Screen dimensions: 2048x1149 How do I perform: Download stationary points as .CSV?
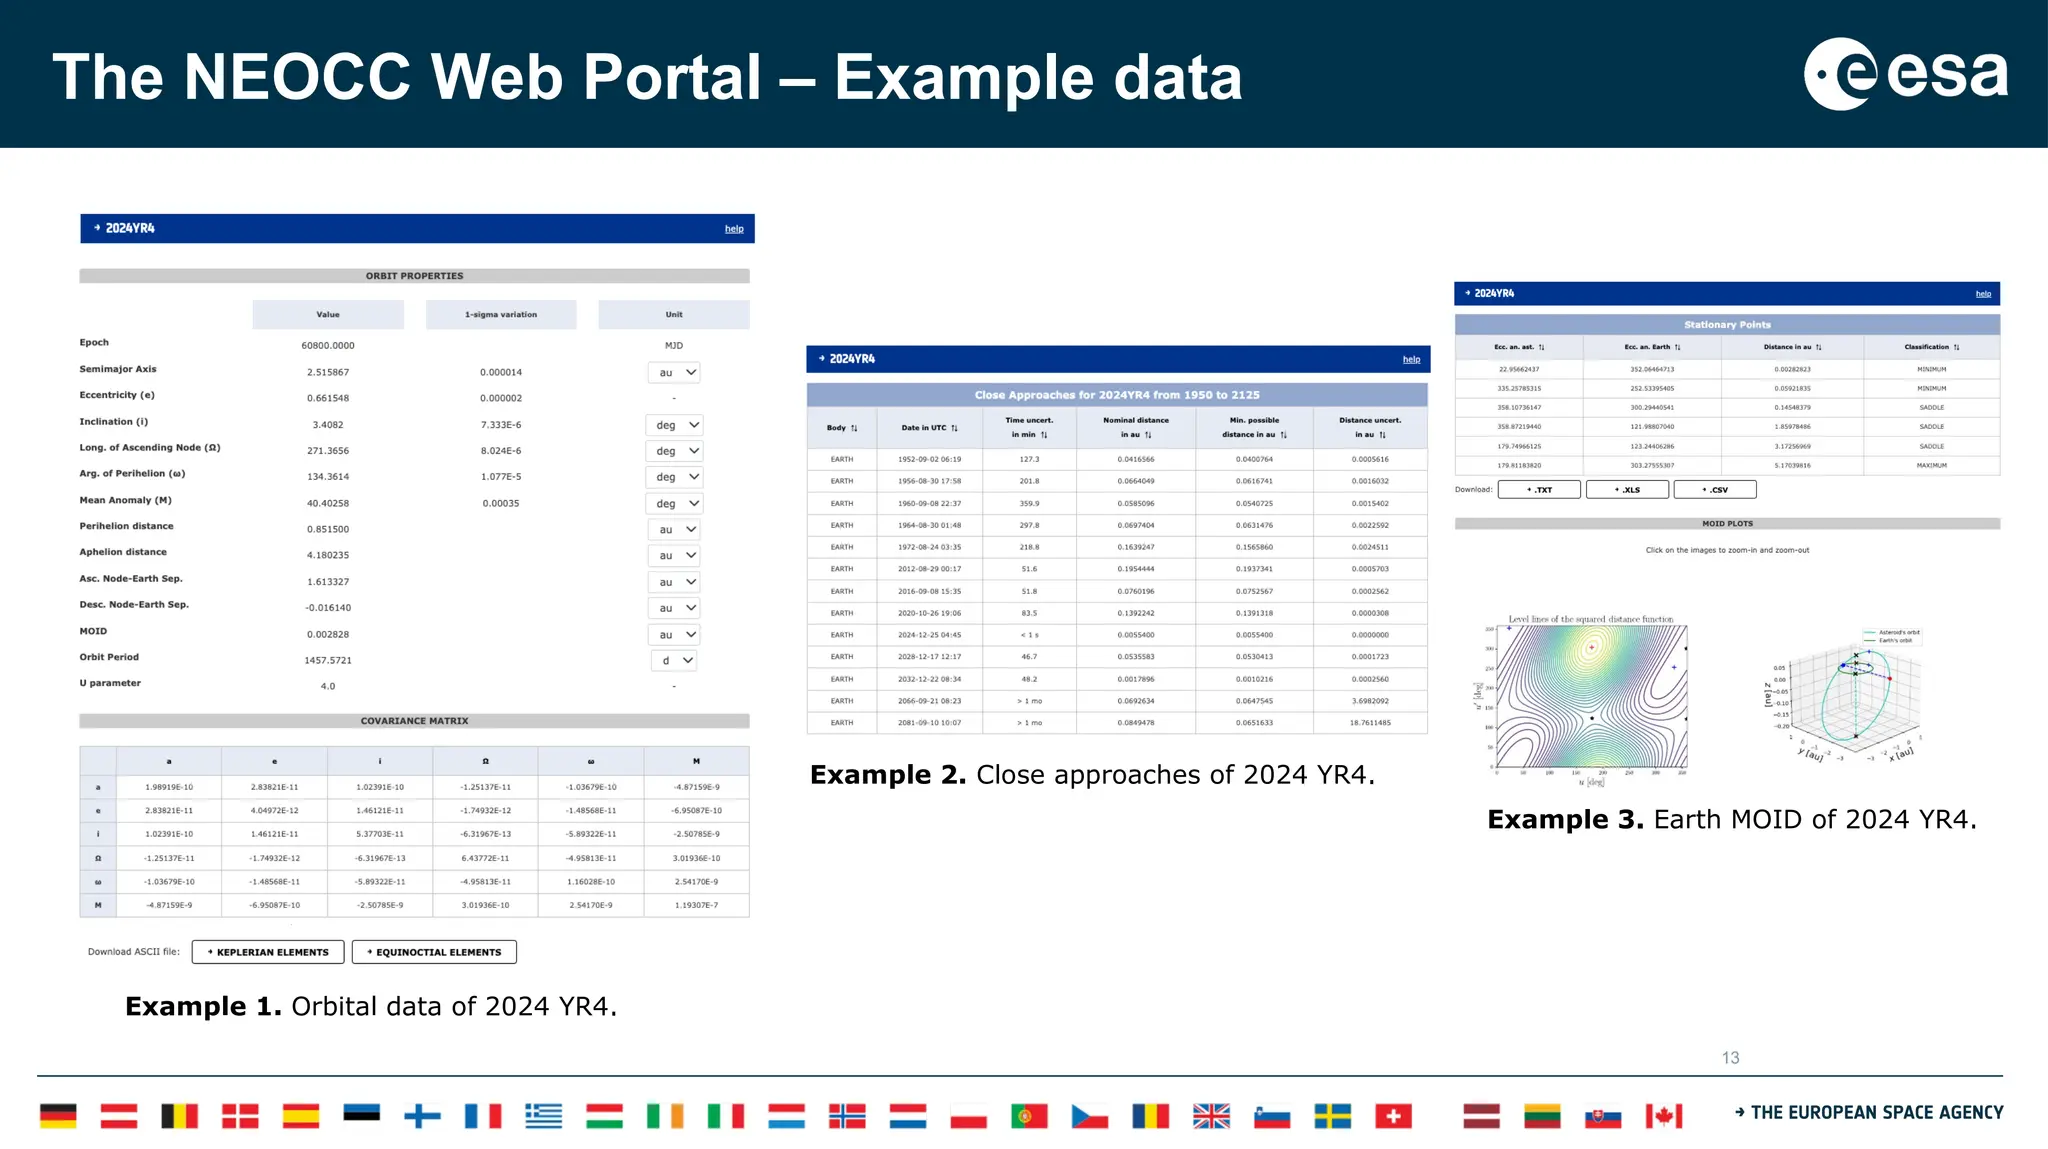coord(1715,490)
